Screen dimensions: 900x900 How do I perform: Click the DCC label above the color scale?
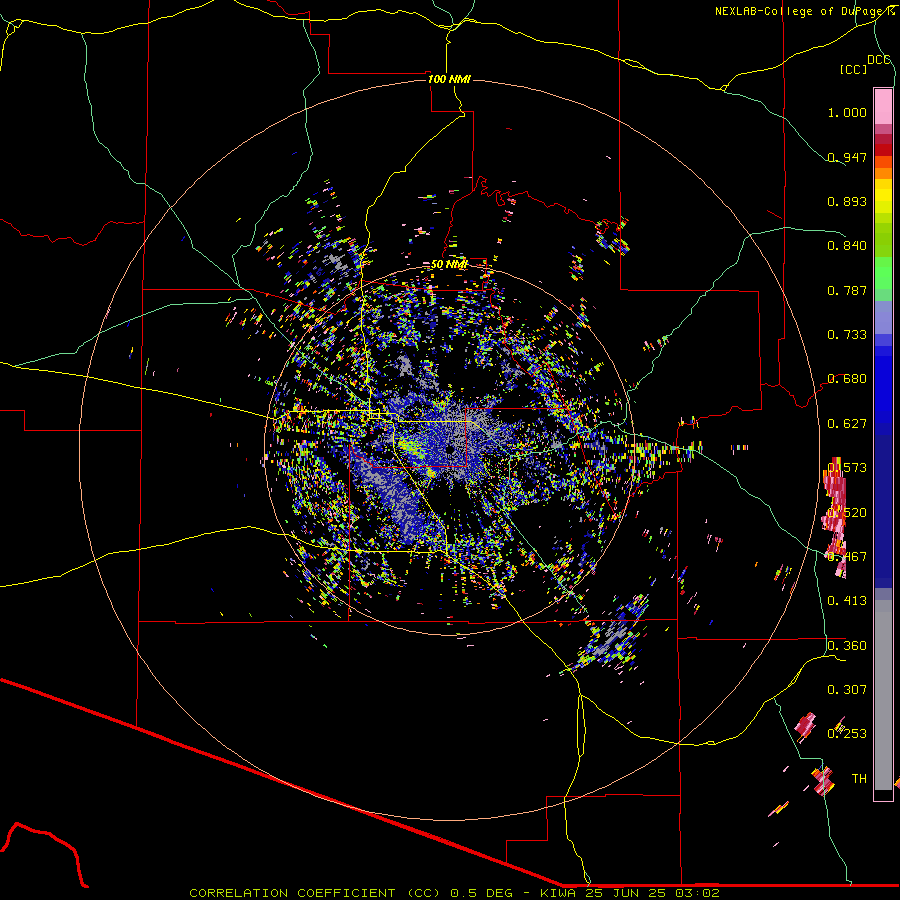(879, 60)
